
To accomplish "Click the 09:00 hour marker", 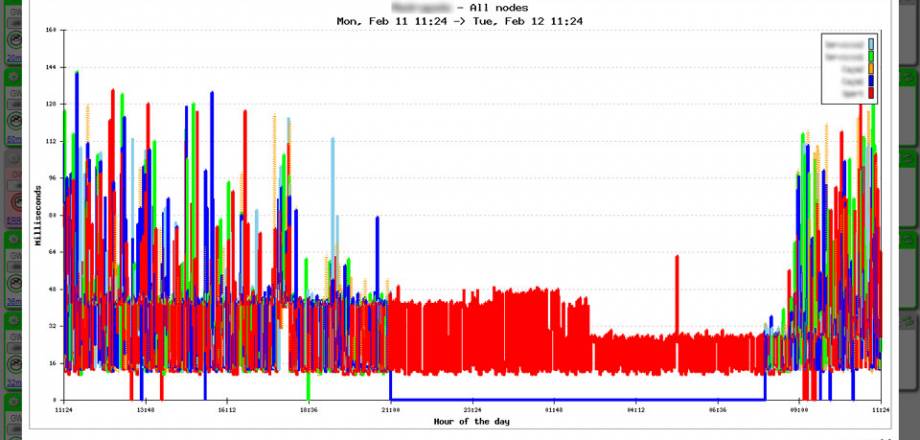I will coord(800,410).
